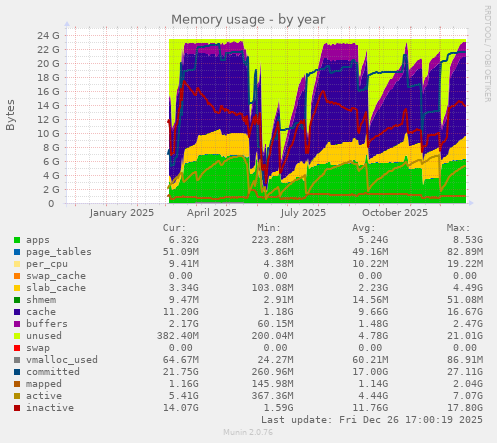Click the 'Munin 2.0.76' version footer
497x443 pixels.
[x=248, y=432]
